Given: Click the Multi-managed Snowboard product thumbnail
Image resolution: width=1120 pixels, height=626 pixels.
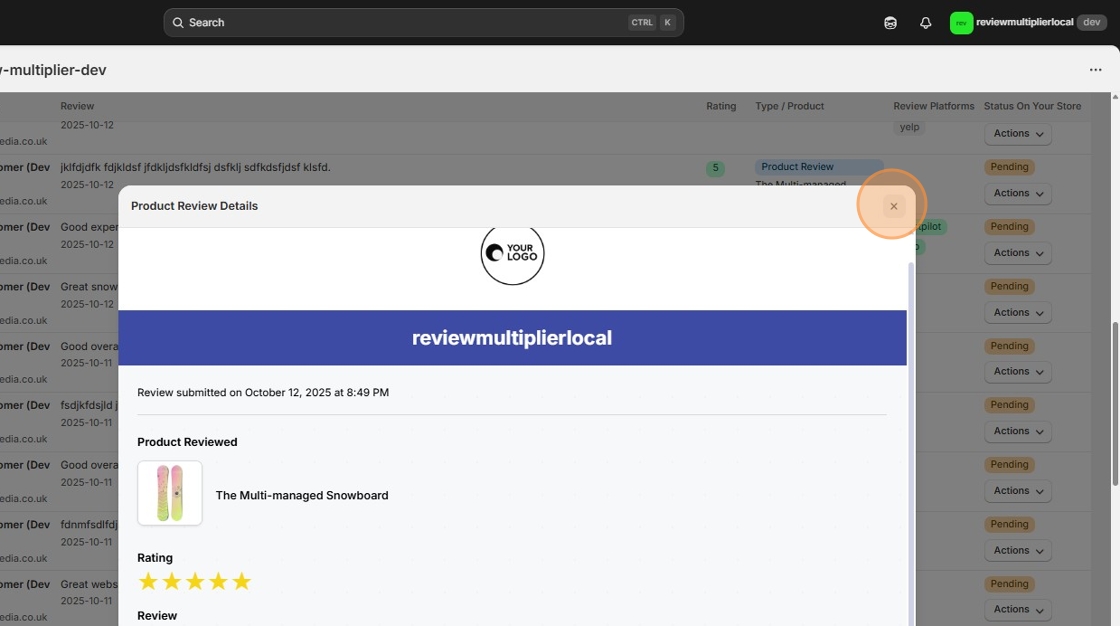Looking at the screenshot, I should coord(170,493).
